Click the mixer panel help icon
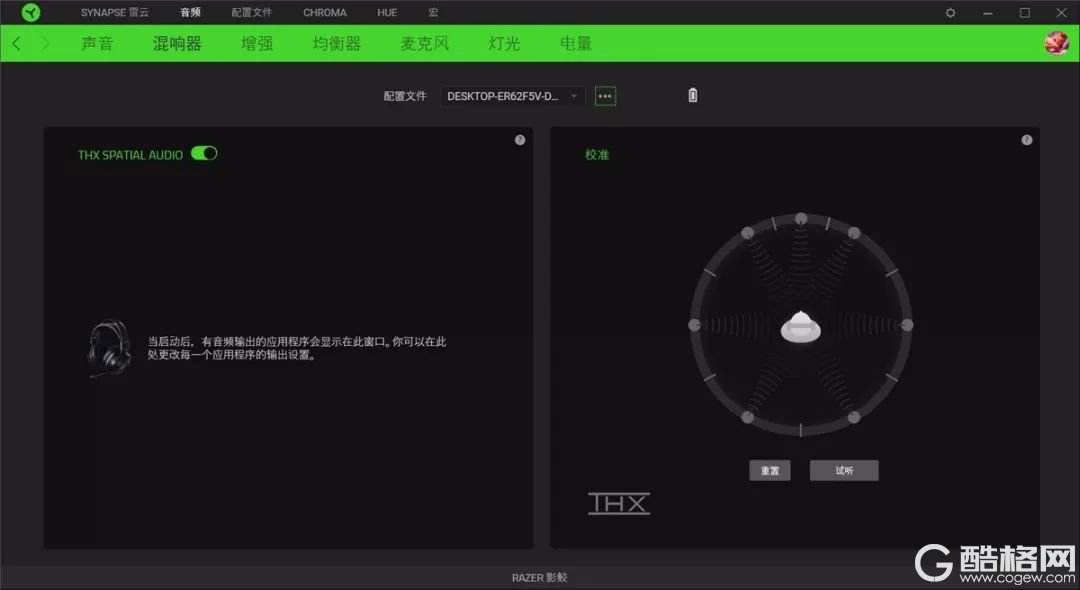 [x=520, y=140]
